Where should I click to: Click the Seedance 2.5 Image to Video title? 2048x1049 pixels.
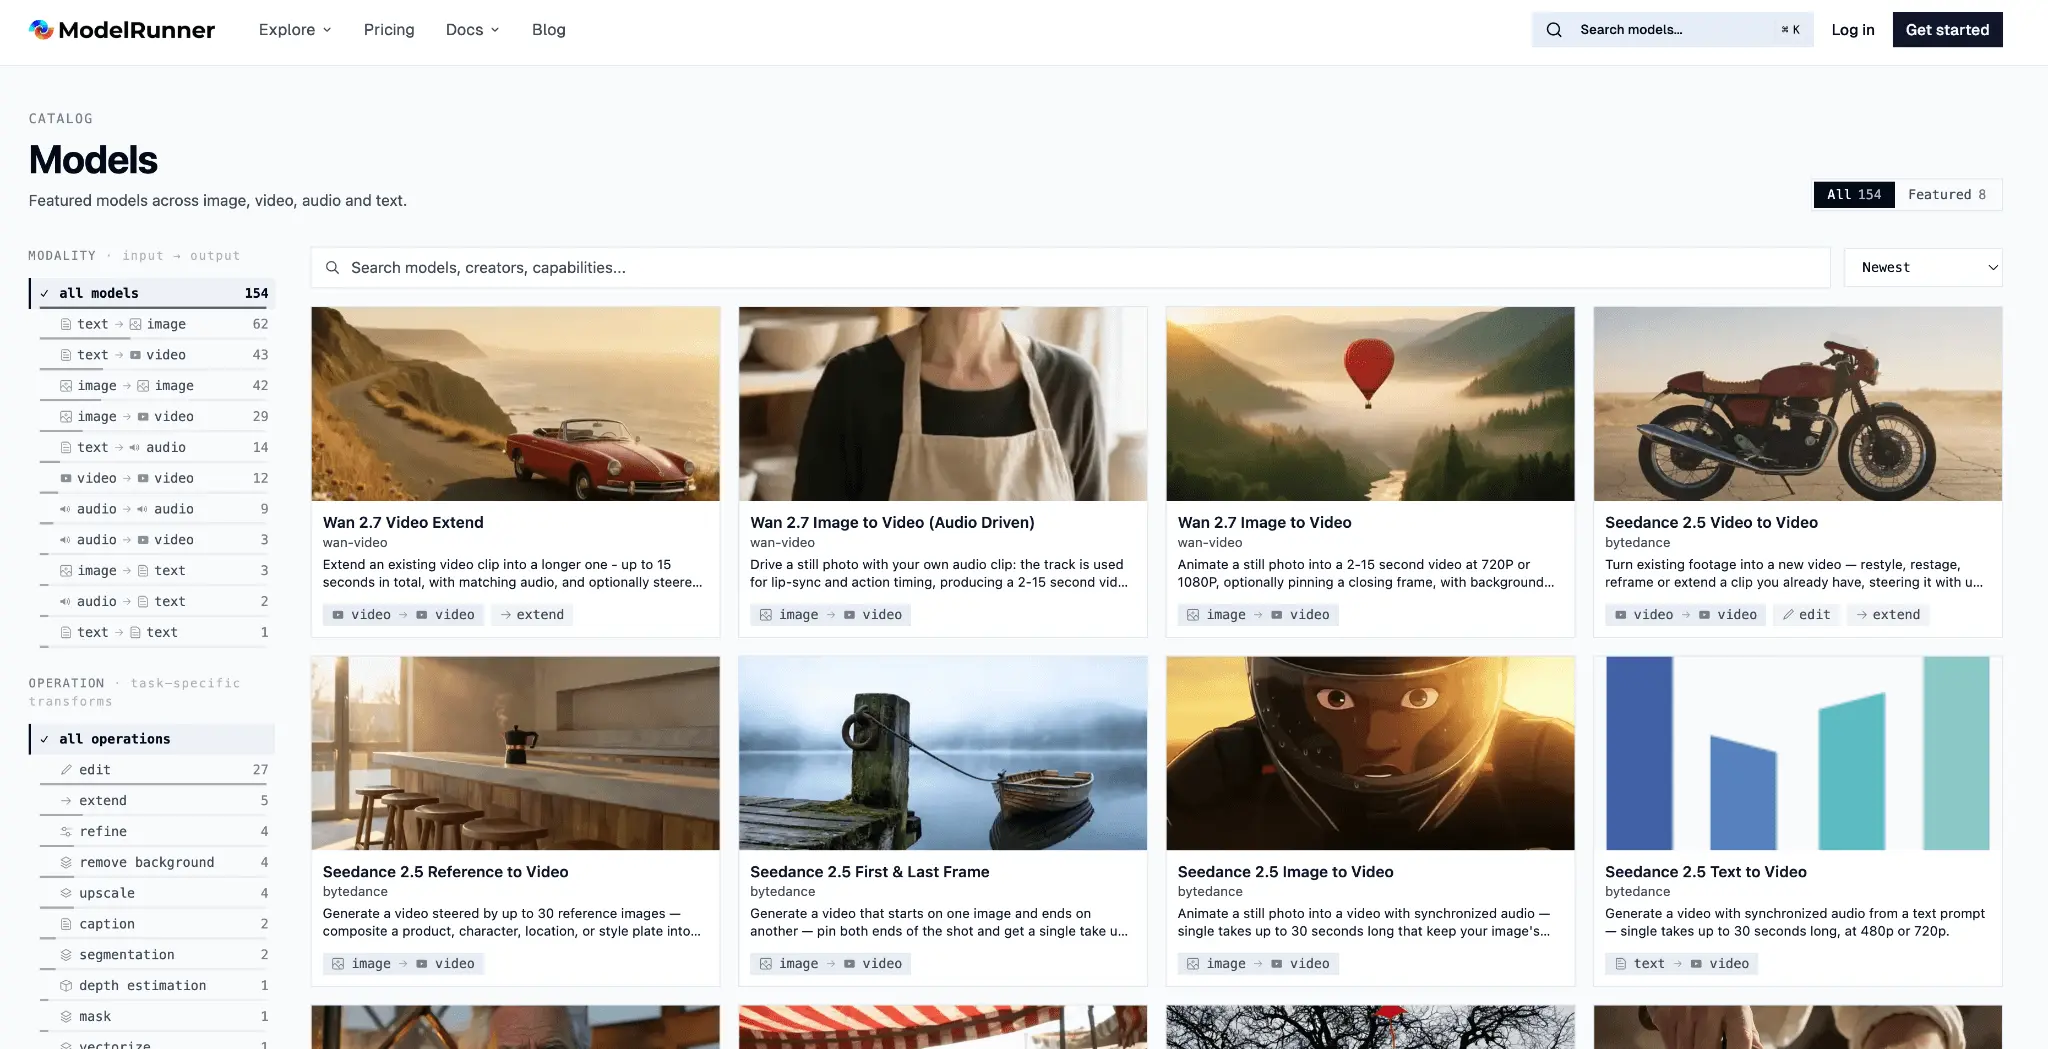click(x=1285, y=872)
